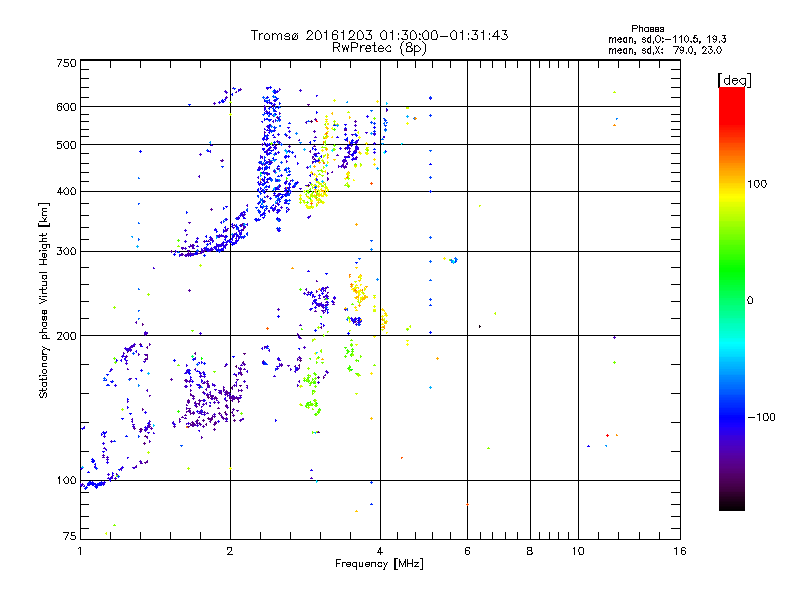Click the '16' x-axis tick label
The image size is (800, 600).
680,551
